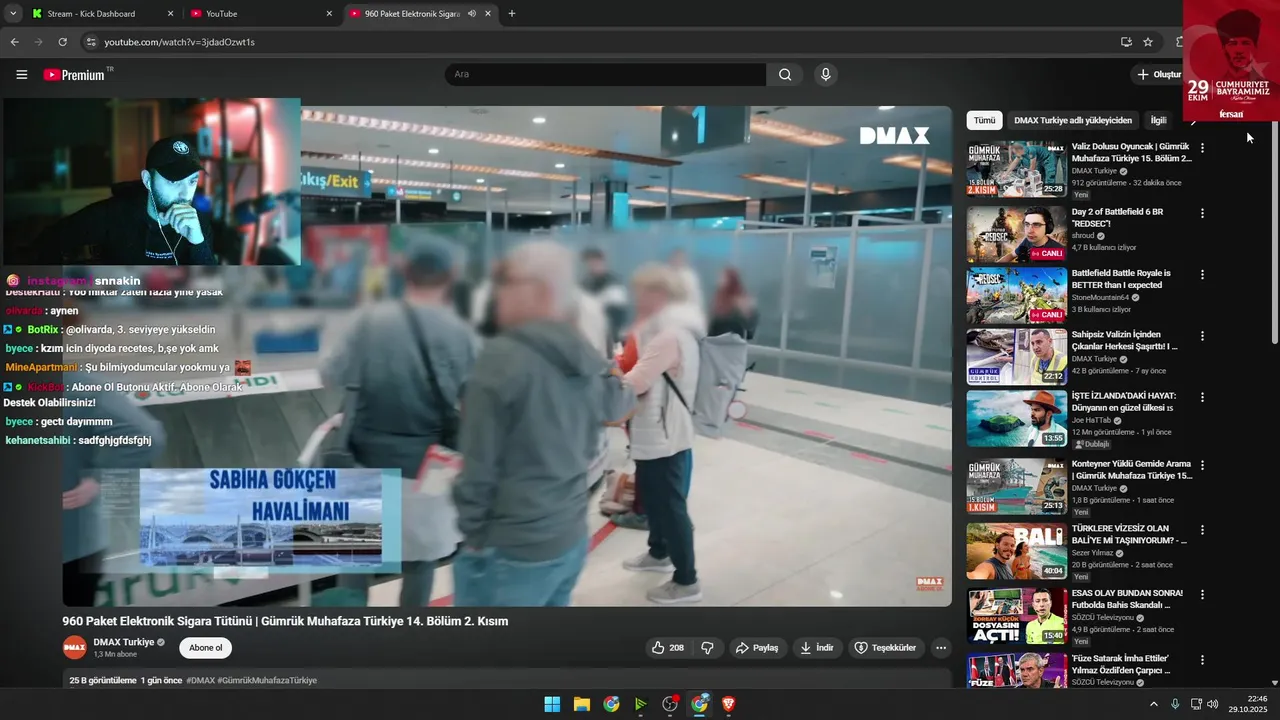Image resolution: width=1280 pixels, height=720 pixels.
Task: Select the 960 Paket Elektronik Sigara tab
Action: point(412,14)
